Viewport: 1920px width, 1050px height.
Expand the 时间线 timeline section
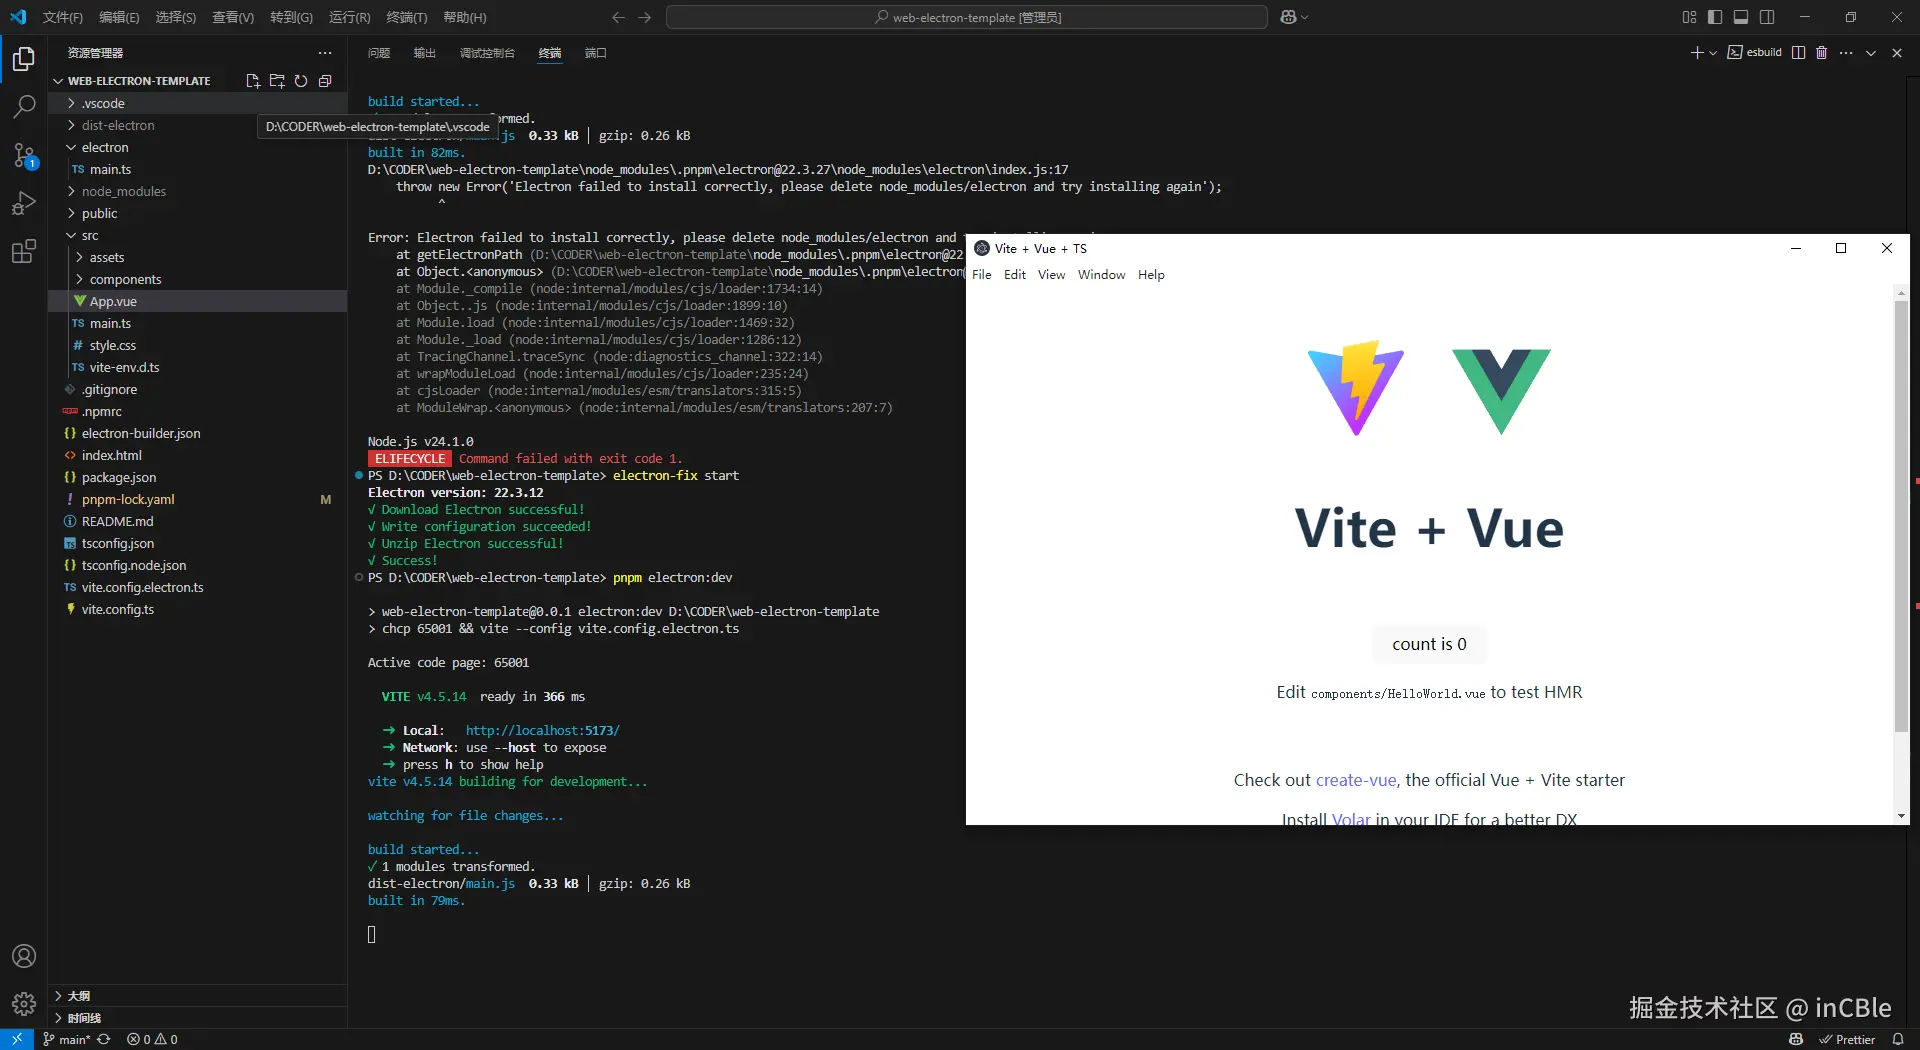tap(198, 1018)
